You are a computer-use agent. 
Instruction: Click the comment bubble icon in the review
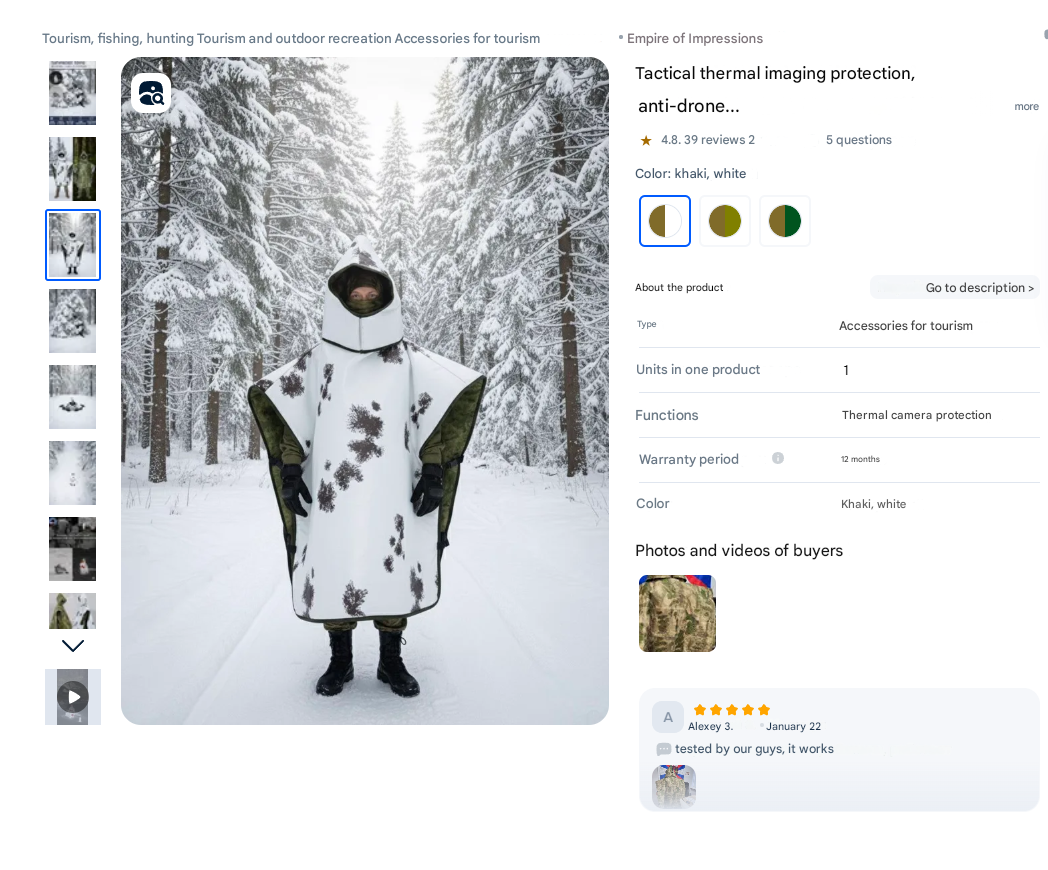pos(664,749)
